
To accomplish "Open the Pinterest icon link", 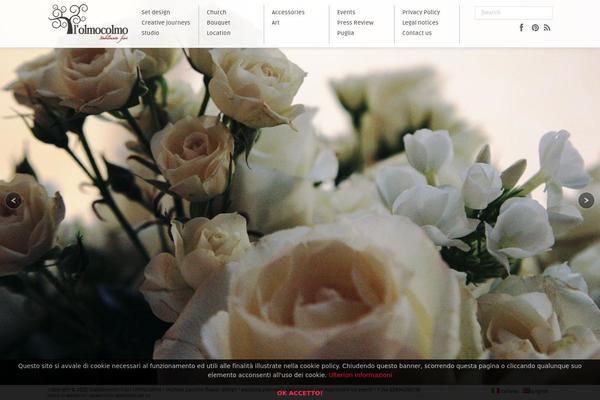I will click(x=535, y=28).
